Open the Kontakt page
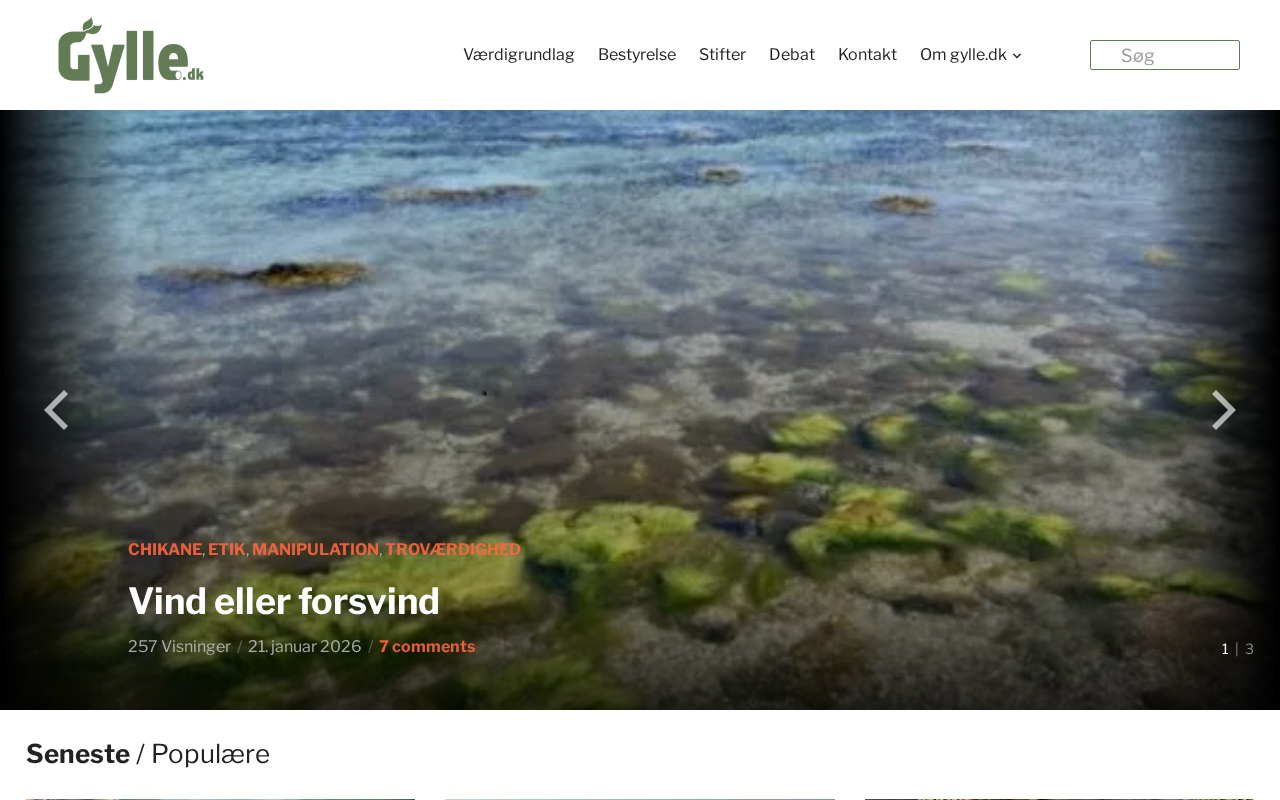The image size is (1280, 800). click(867, 55)
